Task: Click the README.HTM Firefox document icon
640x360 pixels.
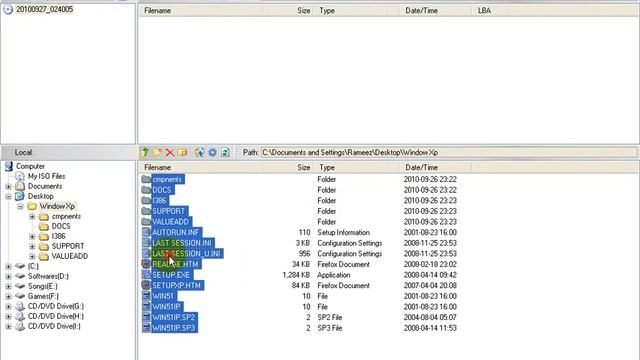Action: [x=146, y=264]
